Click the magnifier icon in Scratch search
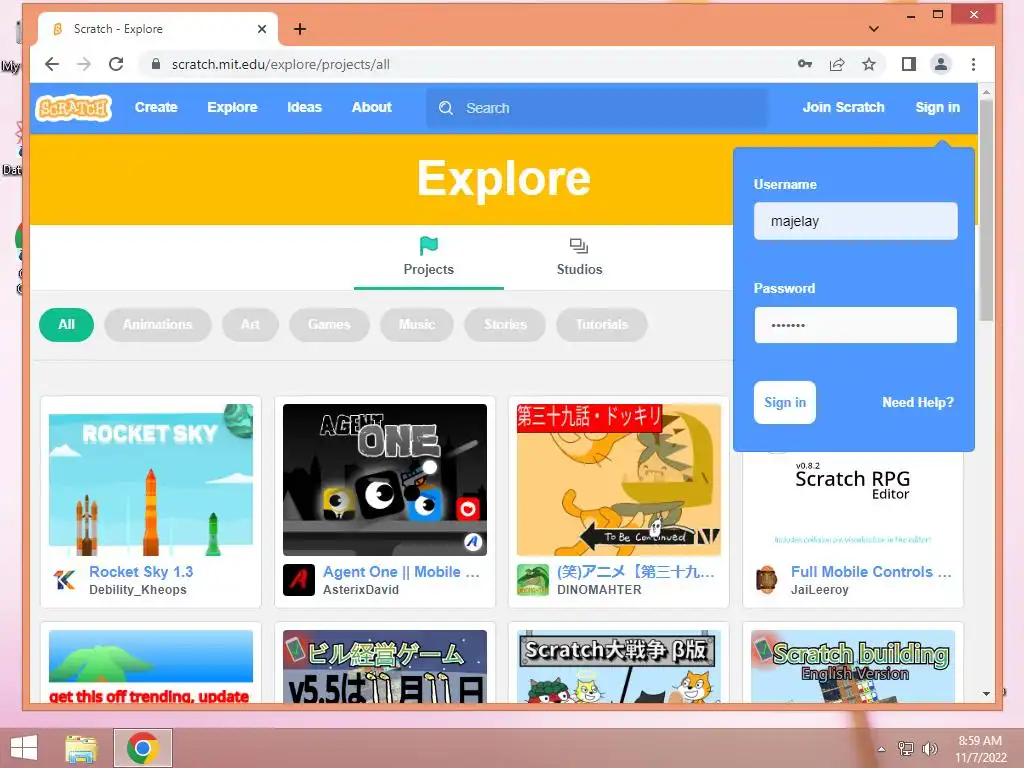The width and height of the screenshot is (1024, 768). point(446,108)
